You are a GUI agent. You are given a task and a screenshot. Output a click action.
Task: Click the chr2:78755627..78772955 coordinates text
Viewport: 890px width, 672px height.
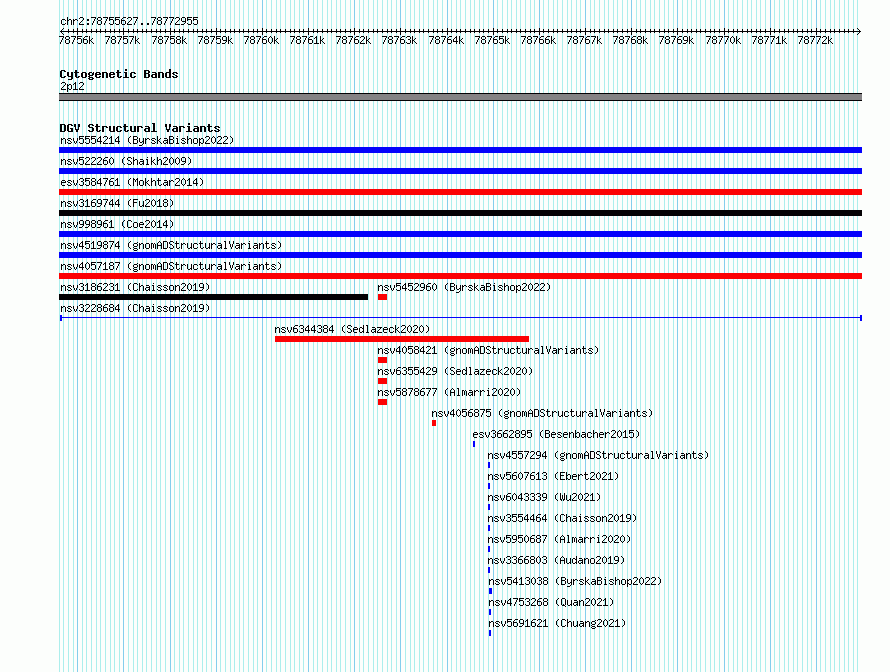click(129, 21)
